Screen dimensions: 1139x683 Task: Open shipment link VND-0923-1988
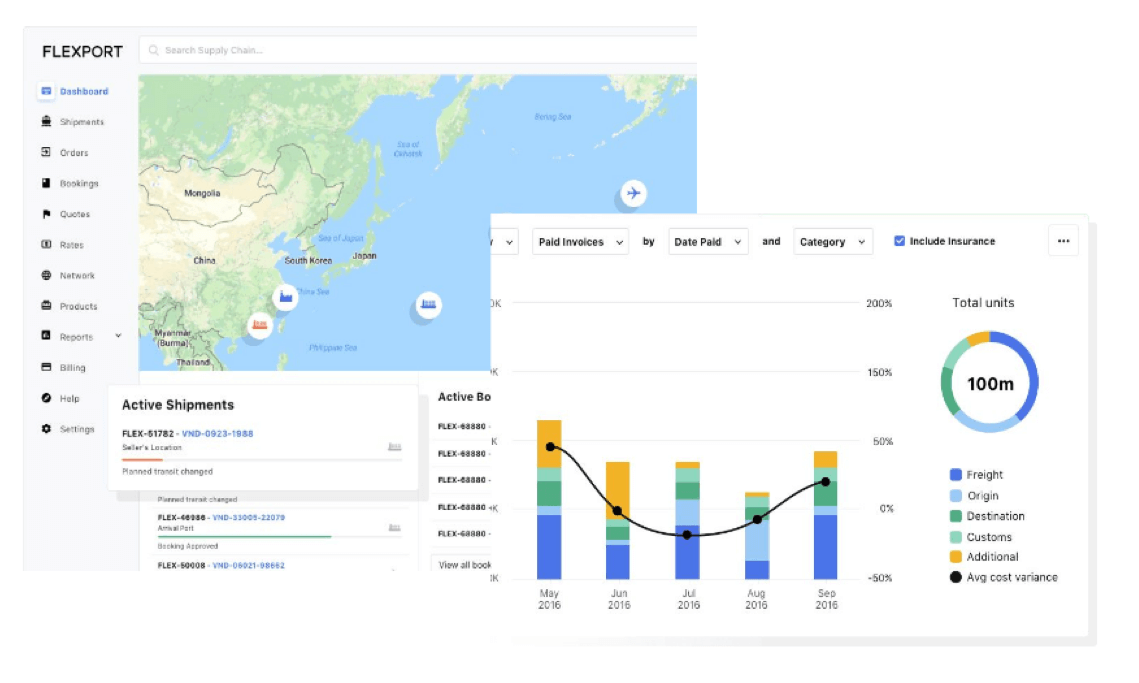pos(217,433)
